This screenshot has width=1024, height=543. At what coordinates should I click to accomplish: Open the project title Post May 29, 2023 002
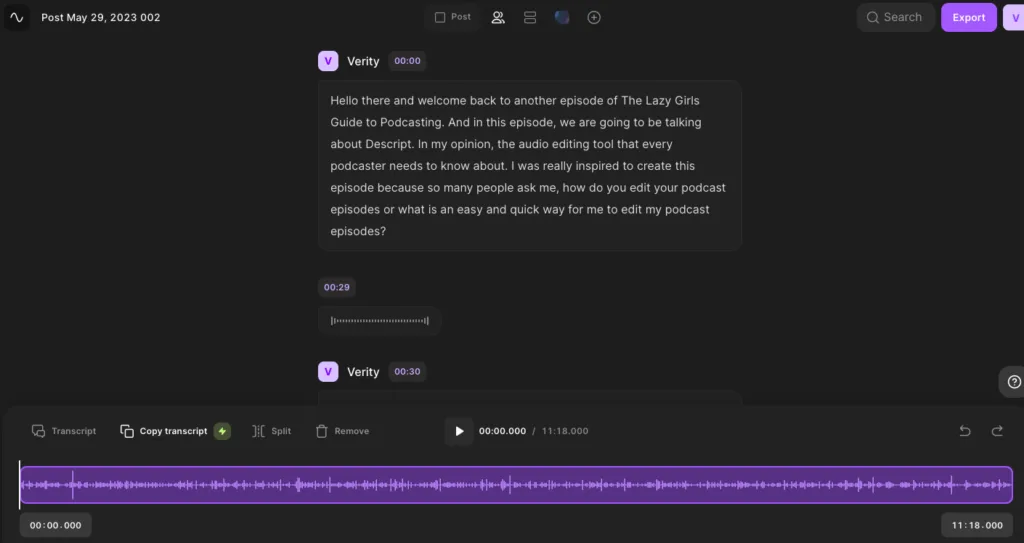click(x=101, y=18)
